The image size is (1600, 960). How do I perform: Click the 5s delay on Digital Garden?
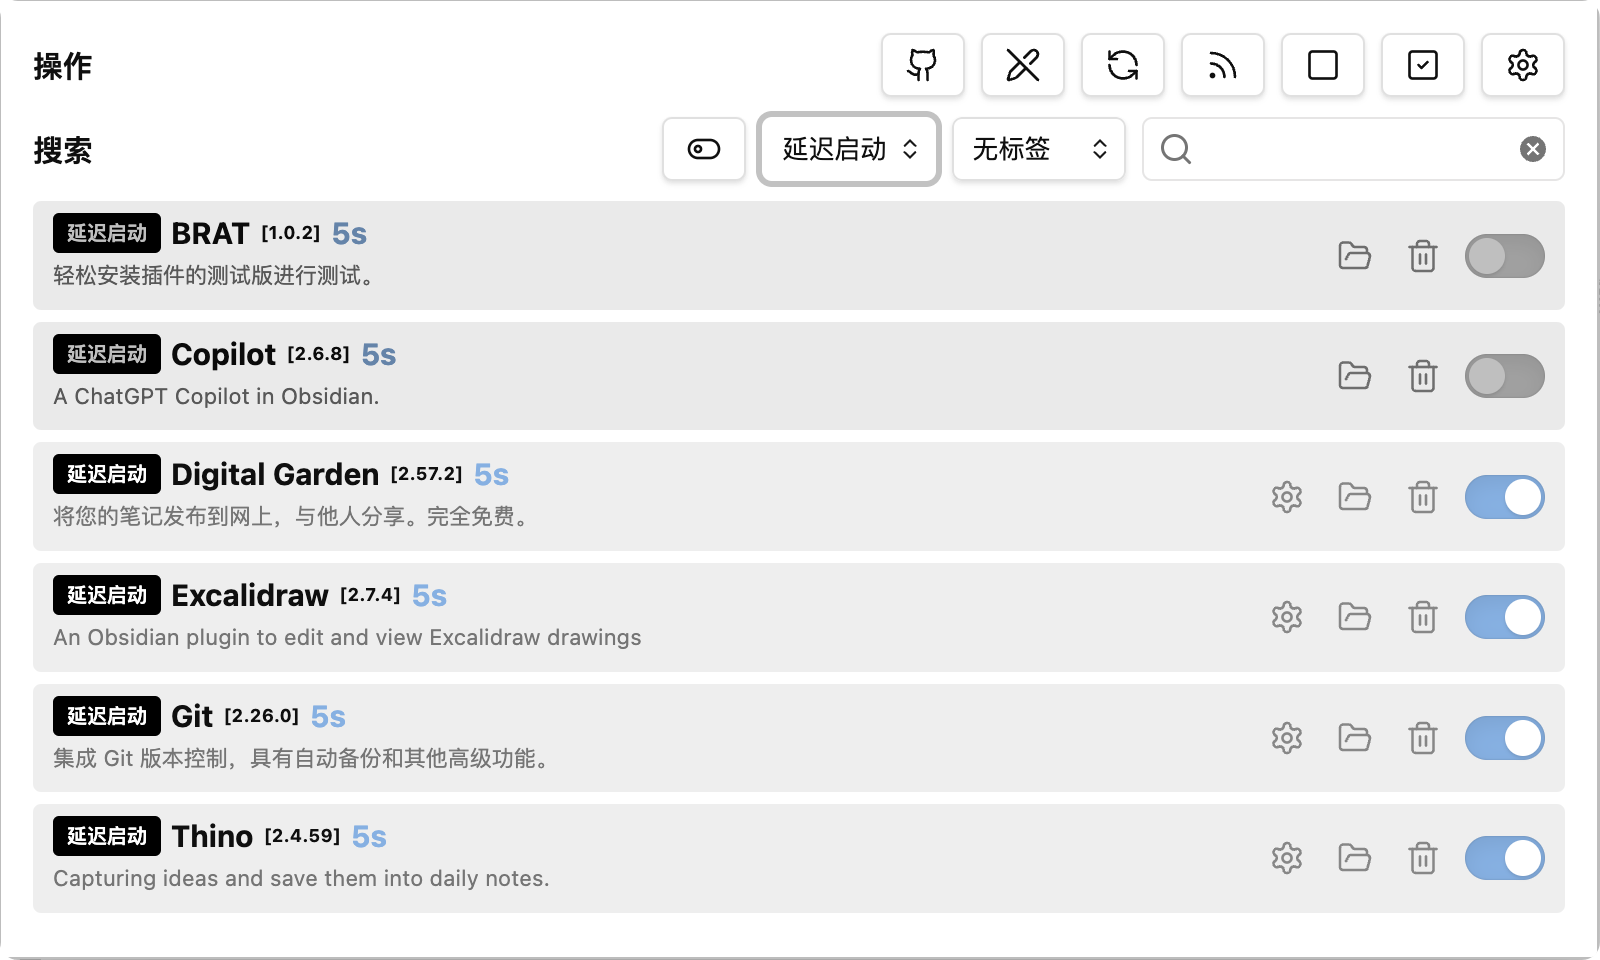(491, 475)
